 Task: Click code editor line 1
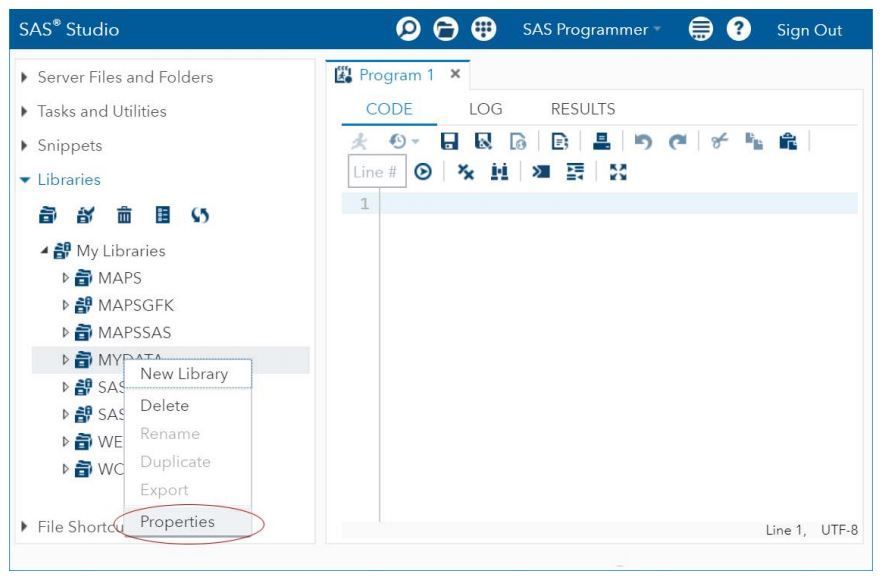click(x=618, y=203)
